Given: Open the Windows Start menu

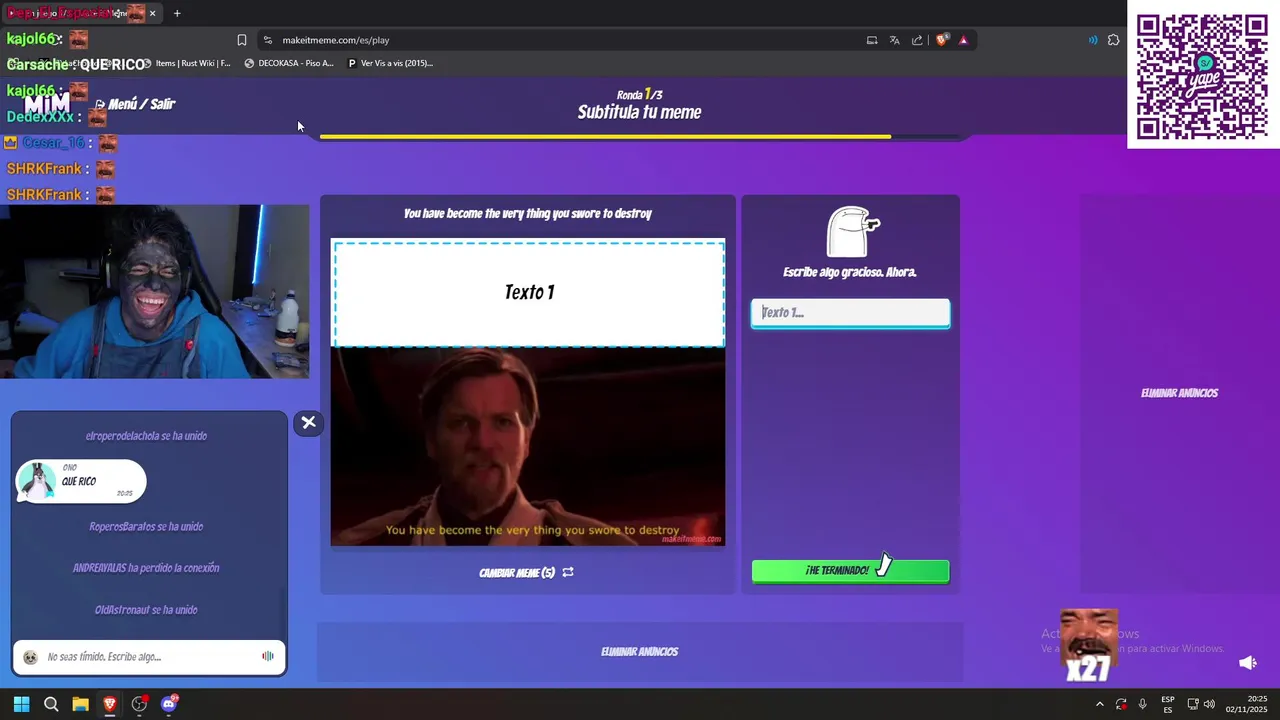Looking at the screenshot, I should [21, 704].
